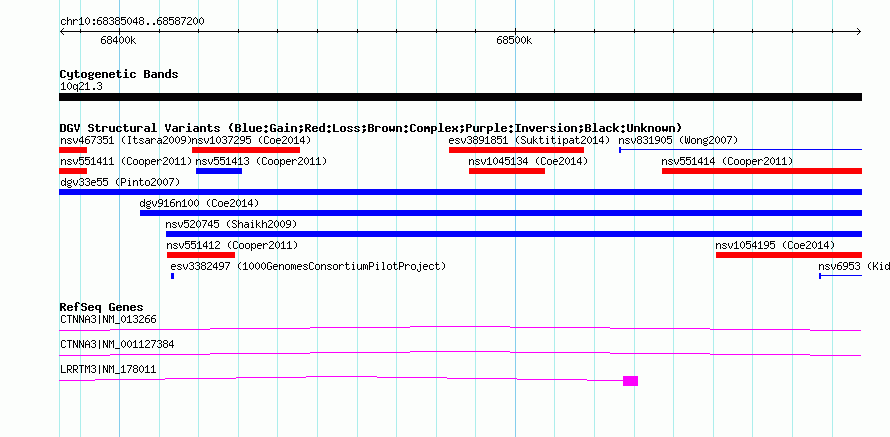Viewport: 890px width, 437px height.
Task: Click the nsv831905 (Wong2007) label
Action: (678, 140)
